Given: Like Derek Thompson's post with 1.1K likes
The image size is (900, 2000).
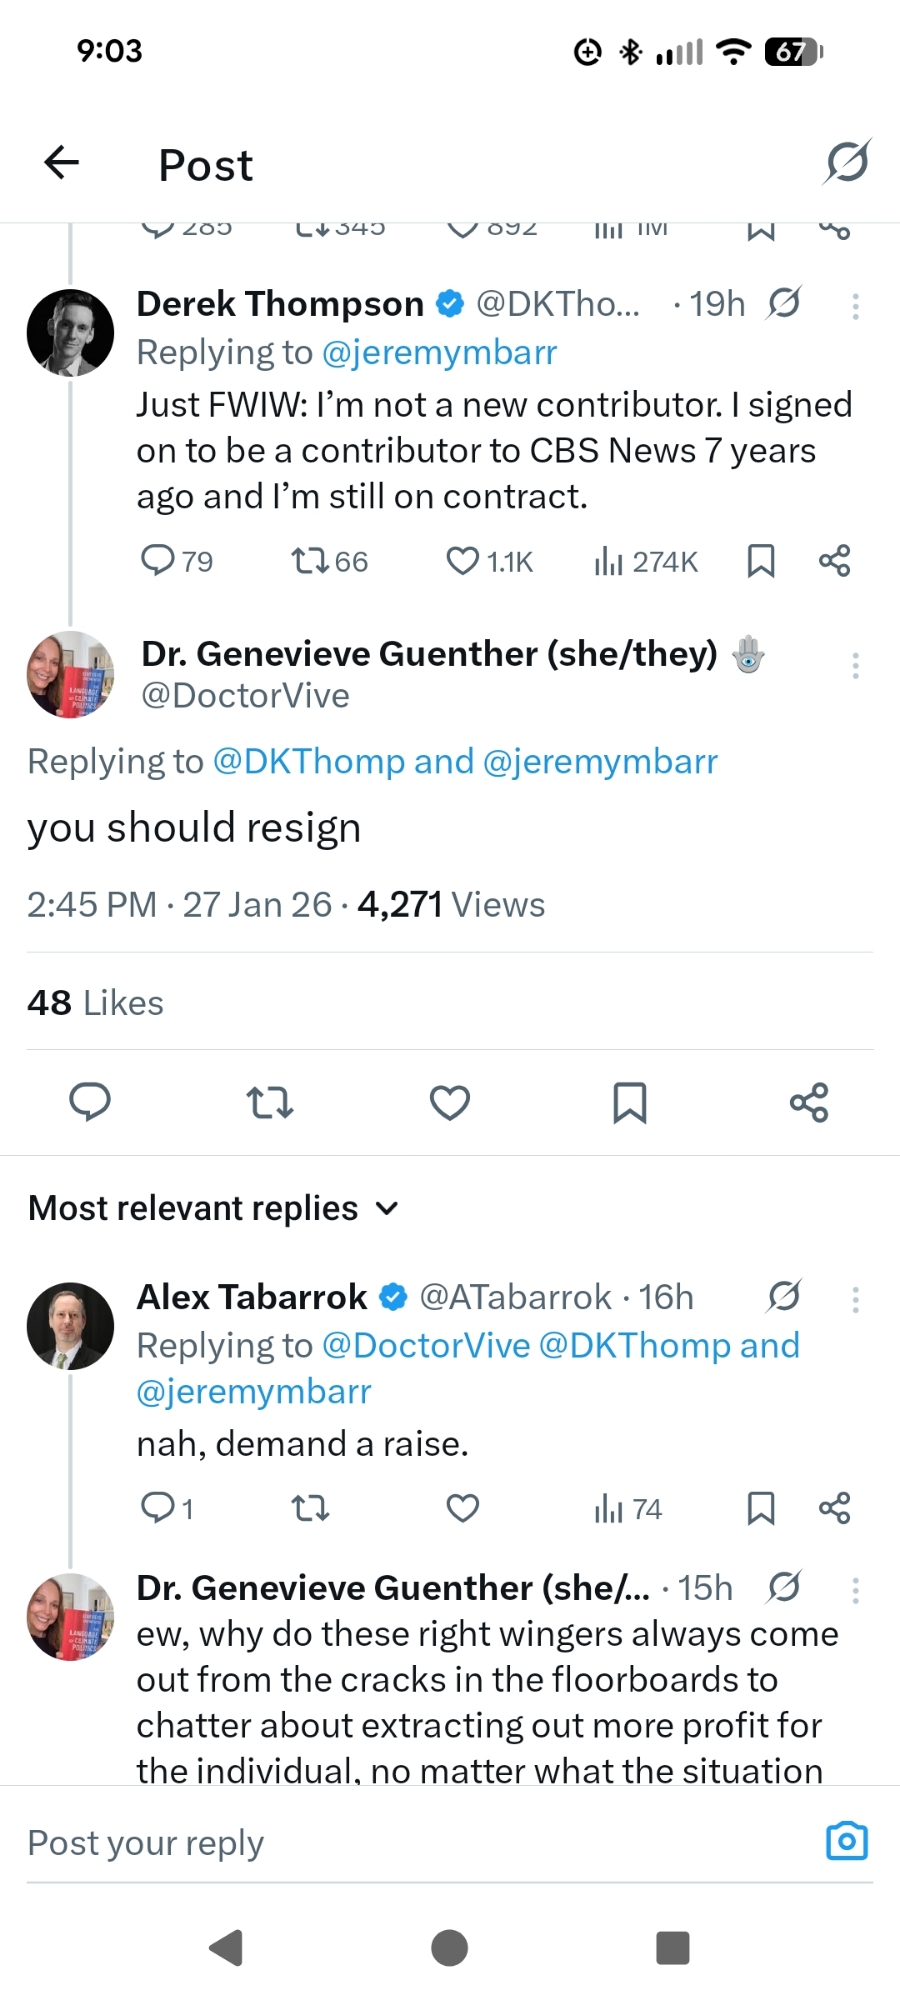Looking at the screenshot, I should [x=462, y=561].
